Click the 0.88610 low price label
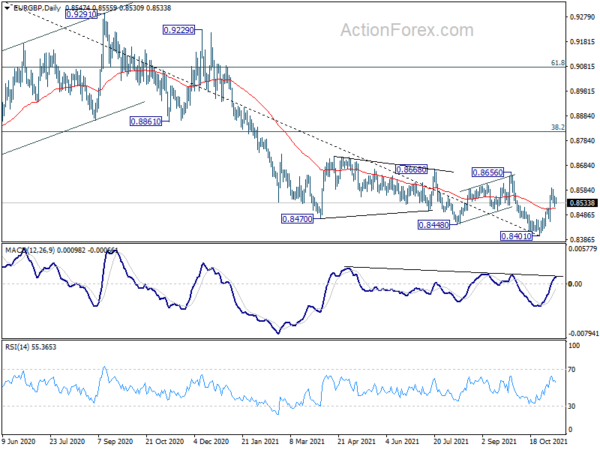 click(x=146, y=122)
